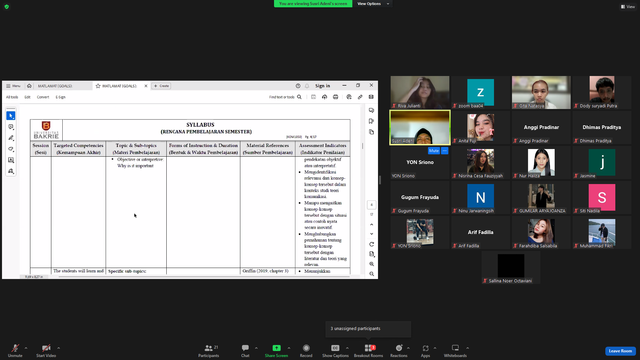
Task: Click the page number box in right rail
Action: [x=371, y=205]
